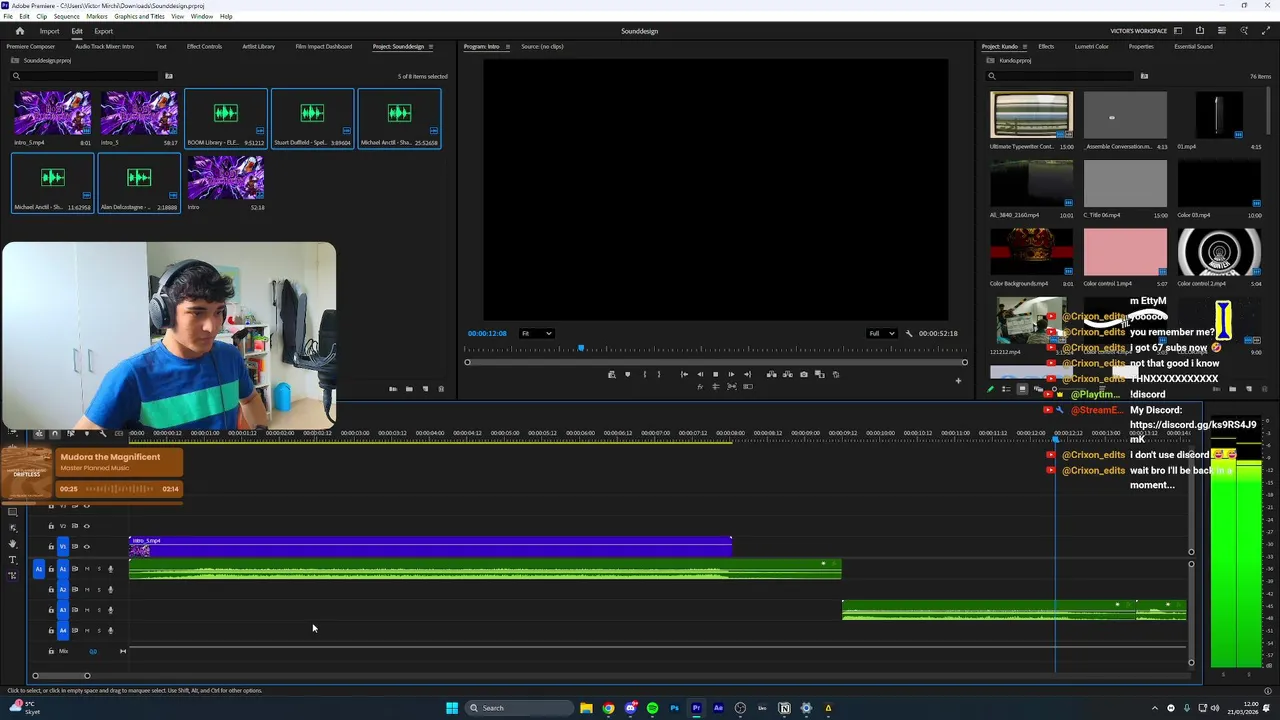Open the Window menu
This screenshot has height=720, width=1280.
(201, 16)
